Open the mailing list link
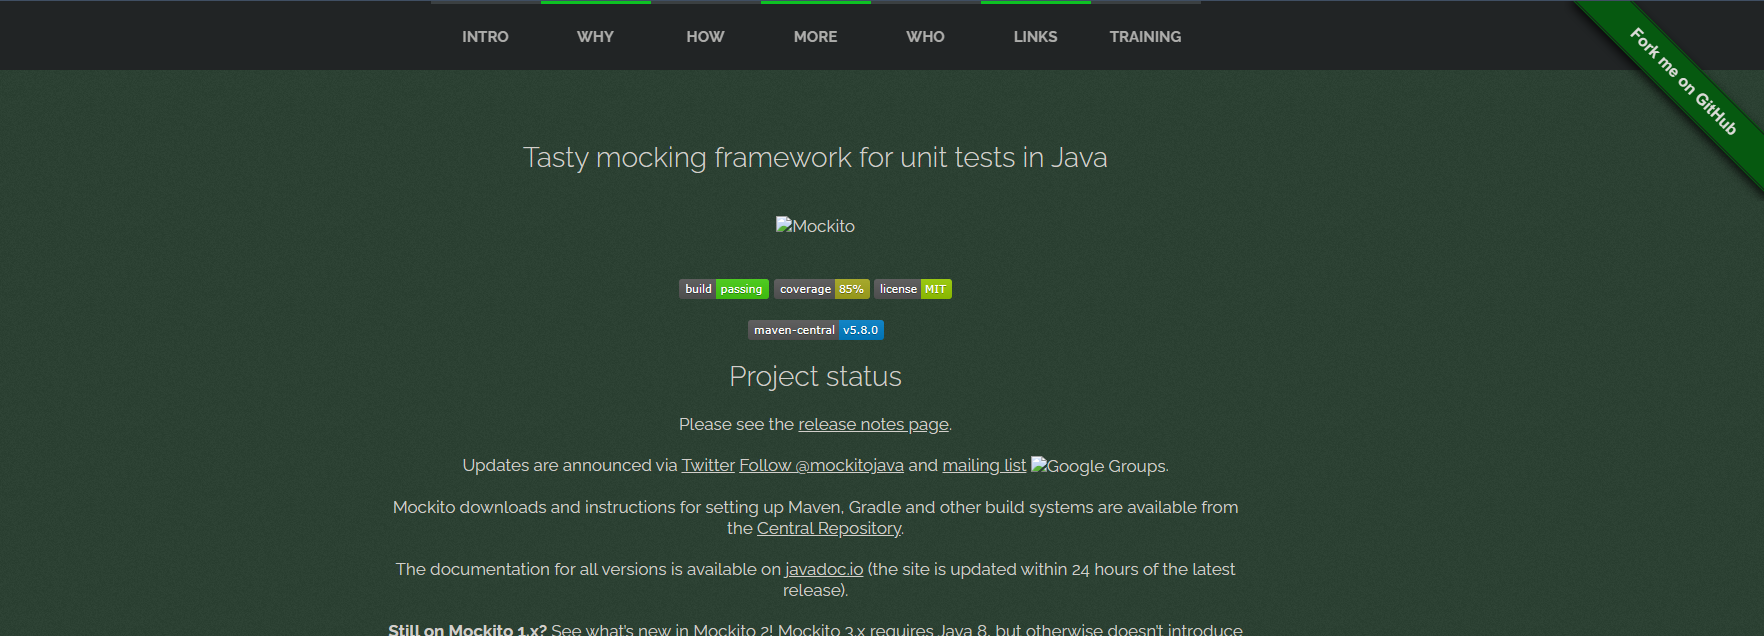 pyautogui.click(x=984, y=465)
